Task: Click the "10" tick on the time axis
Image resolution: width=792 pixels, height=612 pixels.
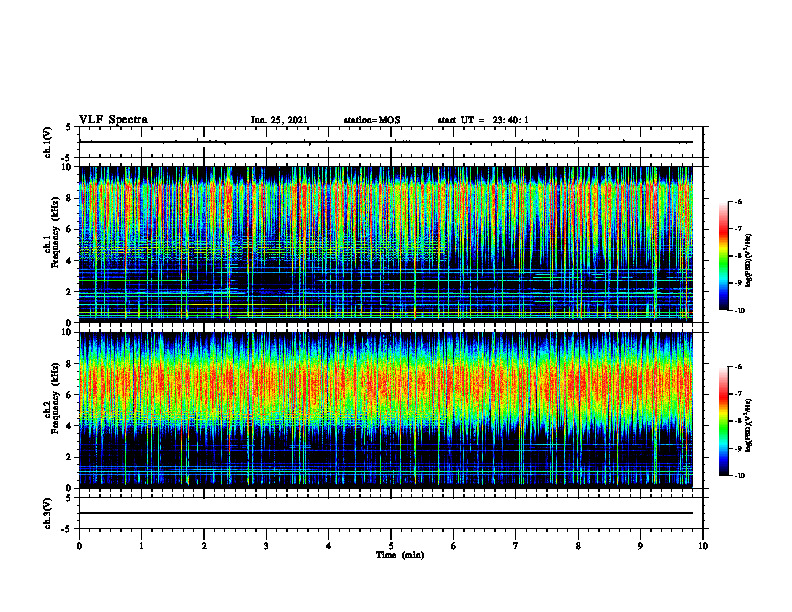Action: coord(703,546)
